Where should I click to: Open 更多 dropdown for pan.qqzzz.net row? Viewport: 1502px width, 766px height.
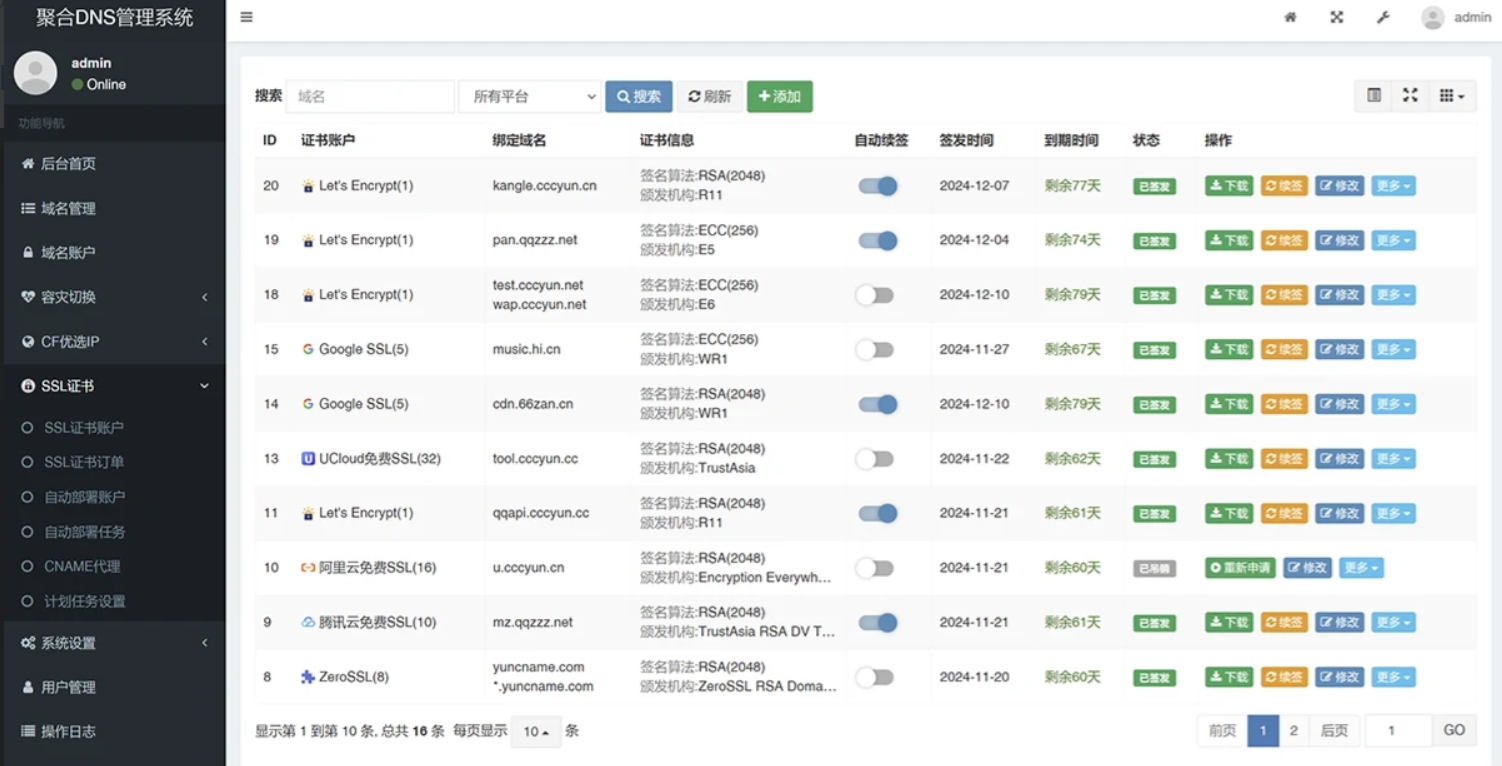pyautogui.click(x=1392, y=241)
